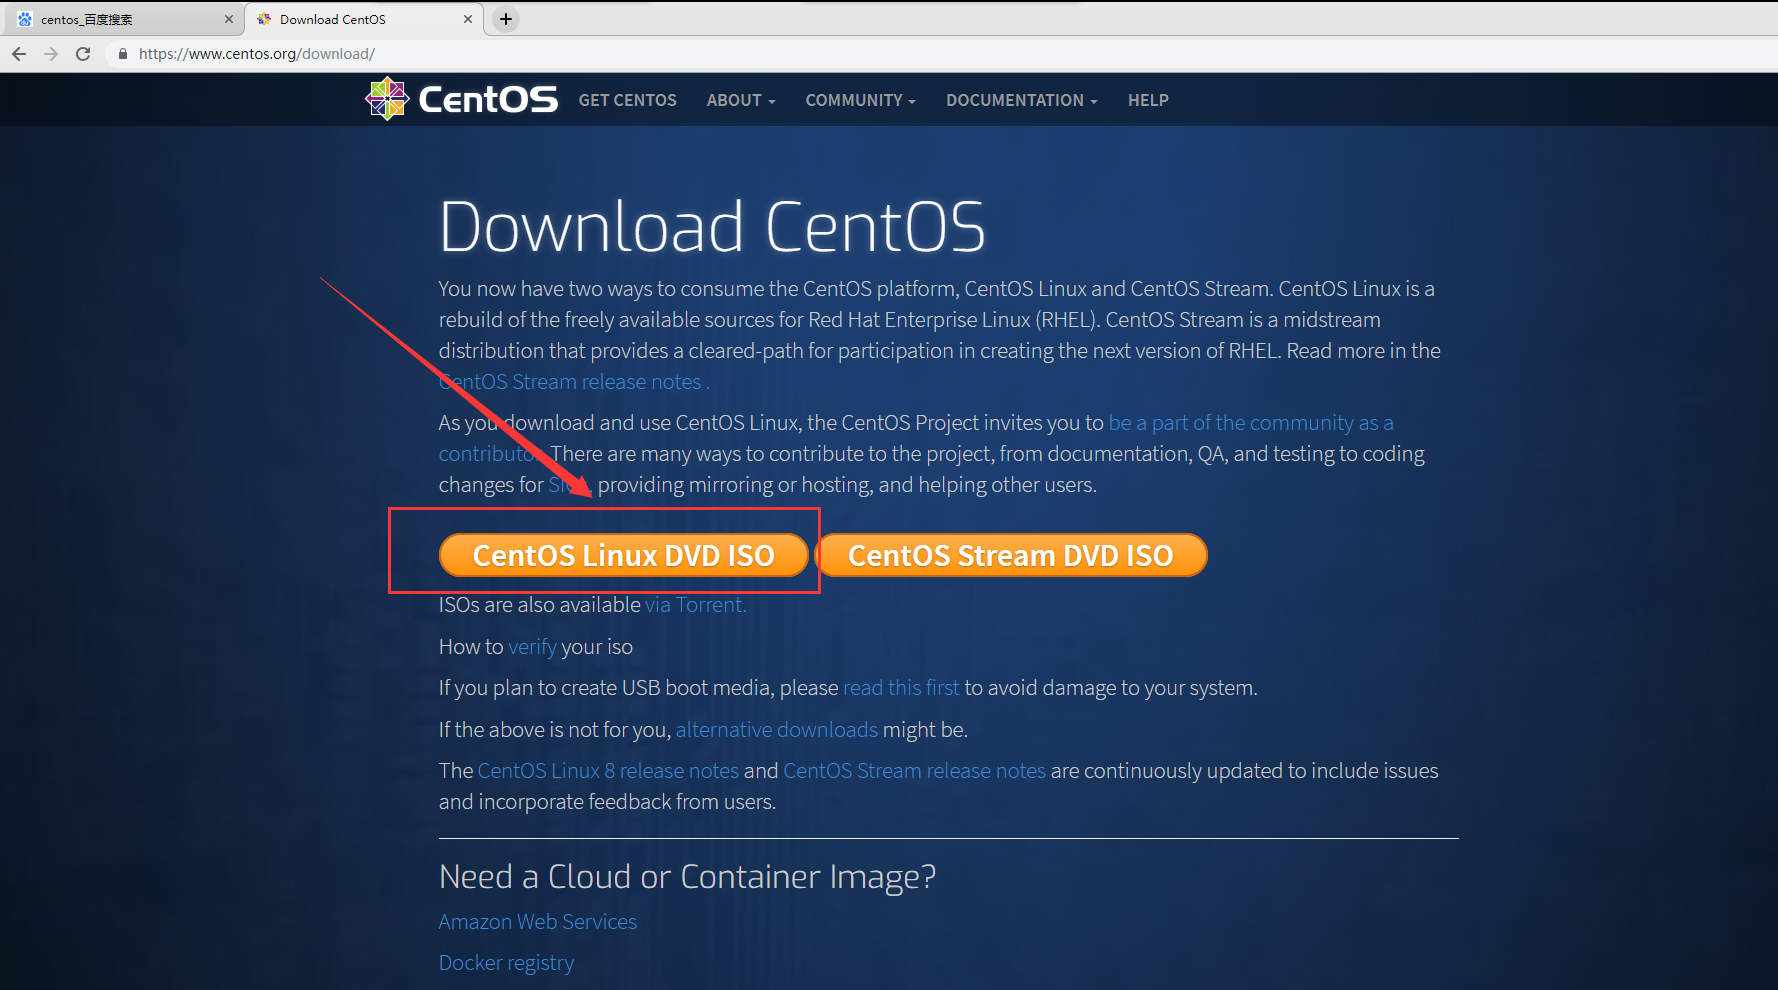Click 'Need a Cloud or Container Image?' heading

pyautogui.click(x=687, y=877)
